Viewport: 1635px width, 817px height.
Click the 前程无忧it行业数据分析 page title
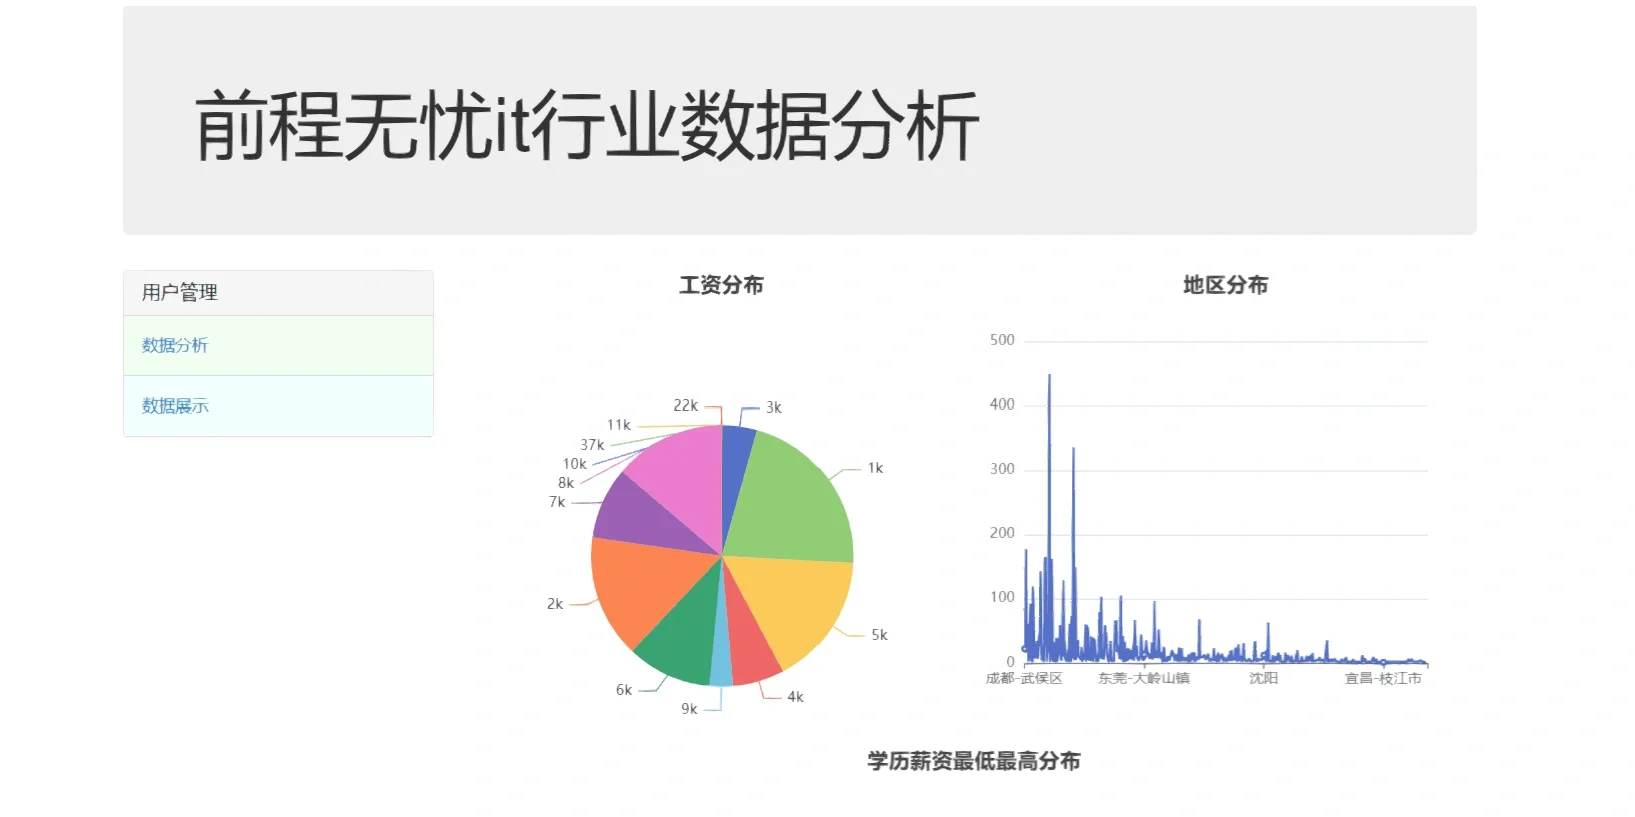tap(587, 126)
